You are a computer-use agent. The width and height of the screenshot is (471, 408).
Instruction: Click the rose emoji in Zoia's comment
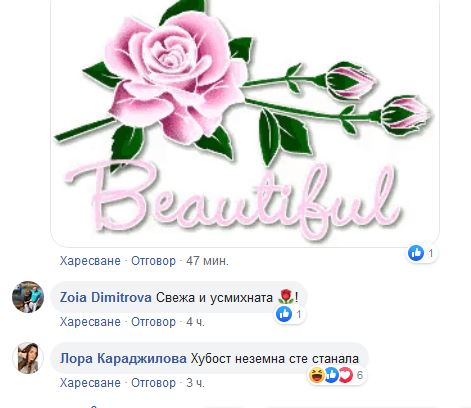285,297
